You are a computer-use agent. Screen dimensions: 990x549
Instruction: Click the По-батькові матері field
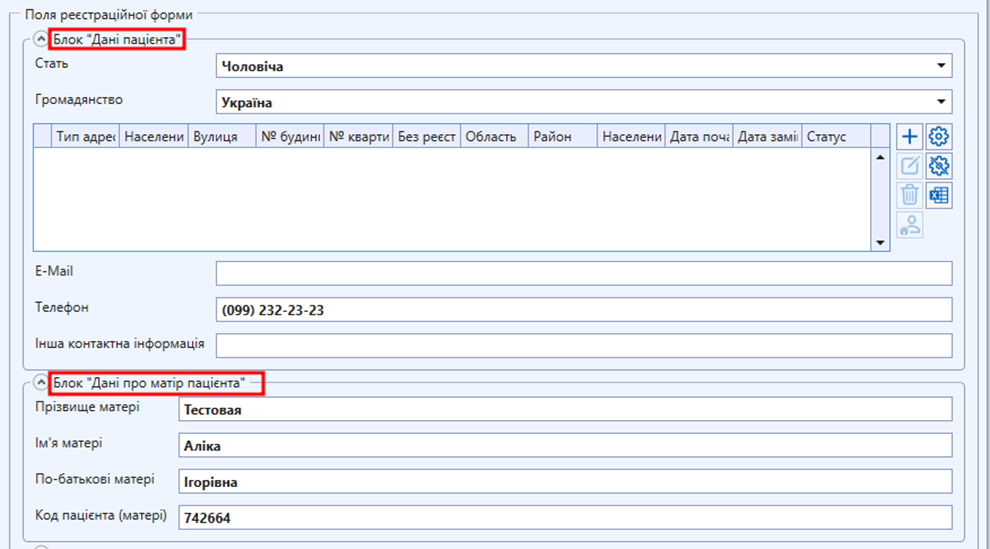pos(565,481)
